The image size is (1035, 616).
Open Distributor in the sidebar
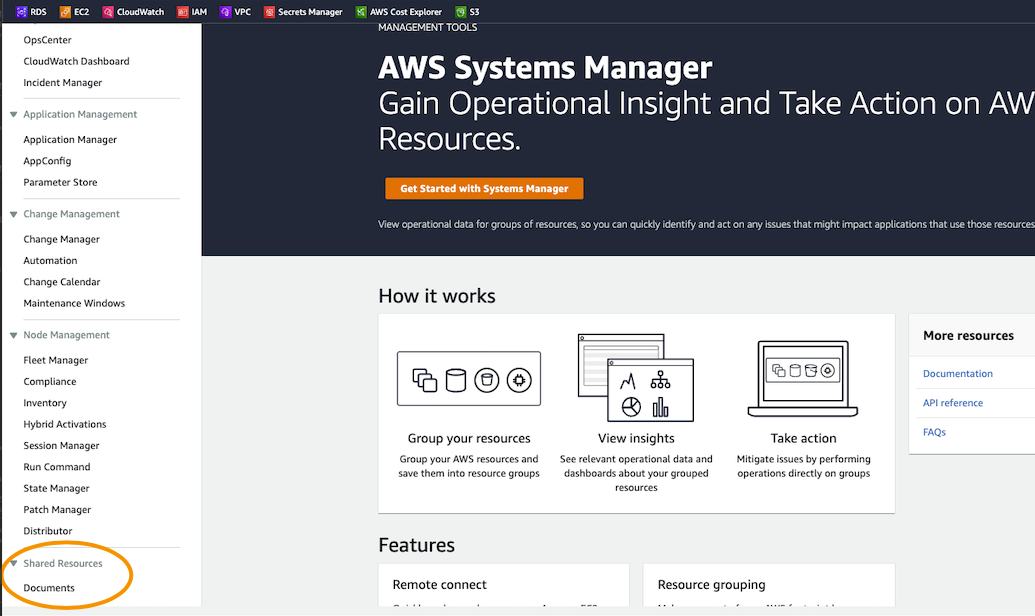(x=48, y=531)
